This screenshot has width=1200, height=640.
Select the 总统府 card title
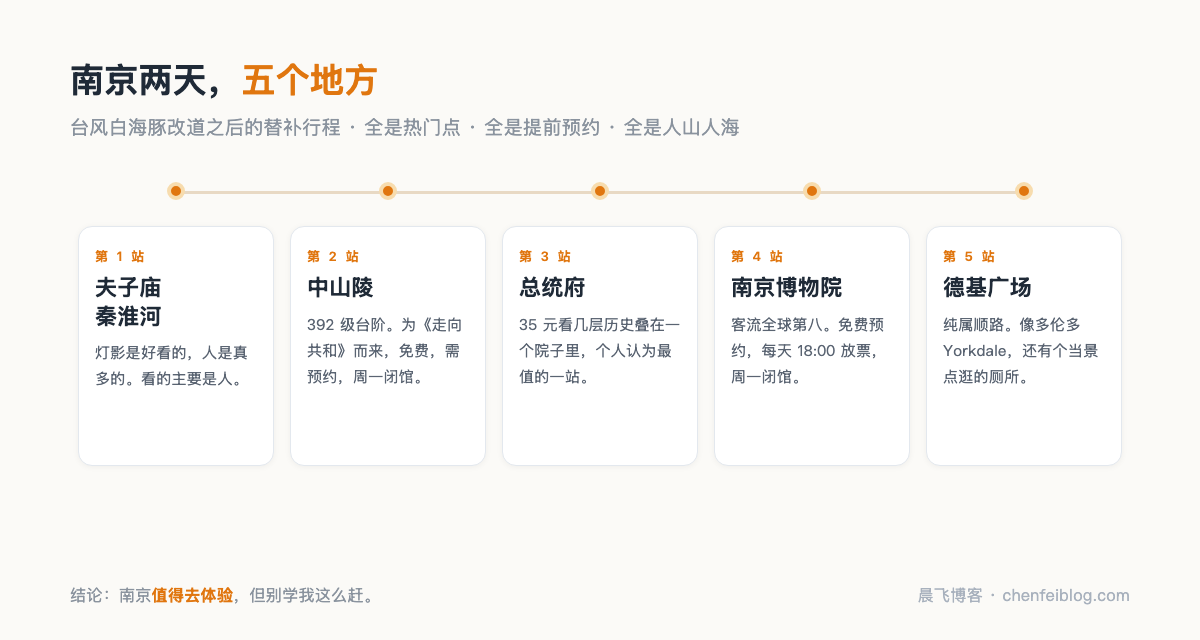pyautogui.click(x=552, y=288)
